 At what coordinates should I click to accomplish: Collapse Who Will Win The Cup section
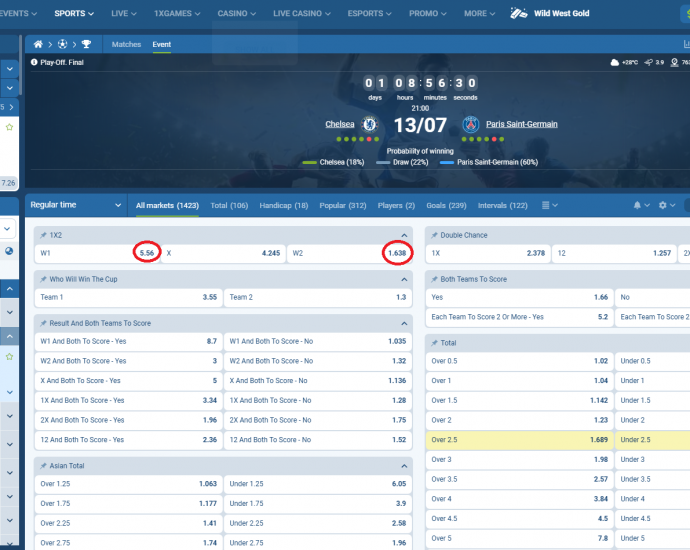(x=404, y=279)
